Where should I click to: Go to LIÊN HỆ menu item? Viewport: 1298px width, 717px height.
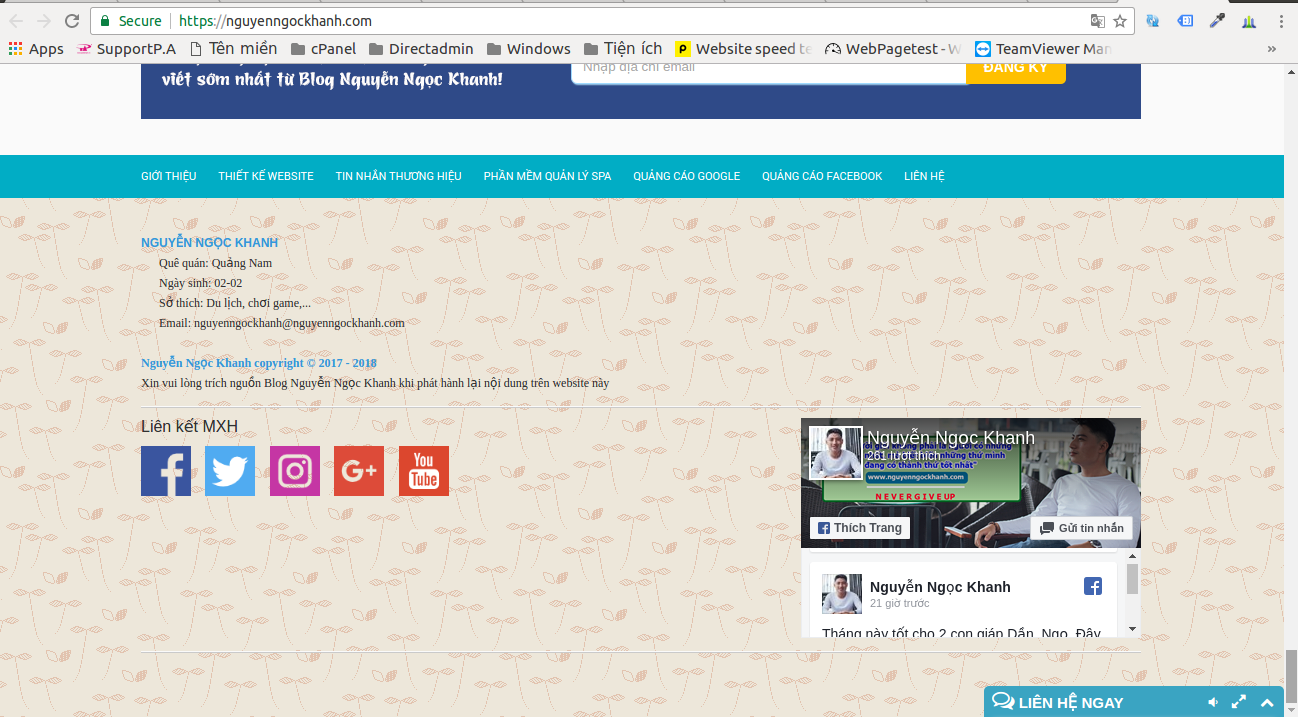[x=924, y=176]
